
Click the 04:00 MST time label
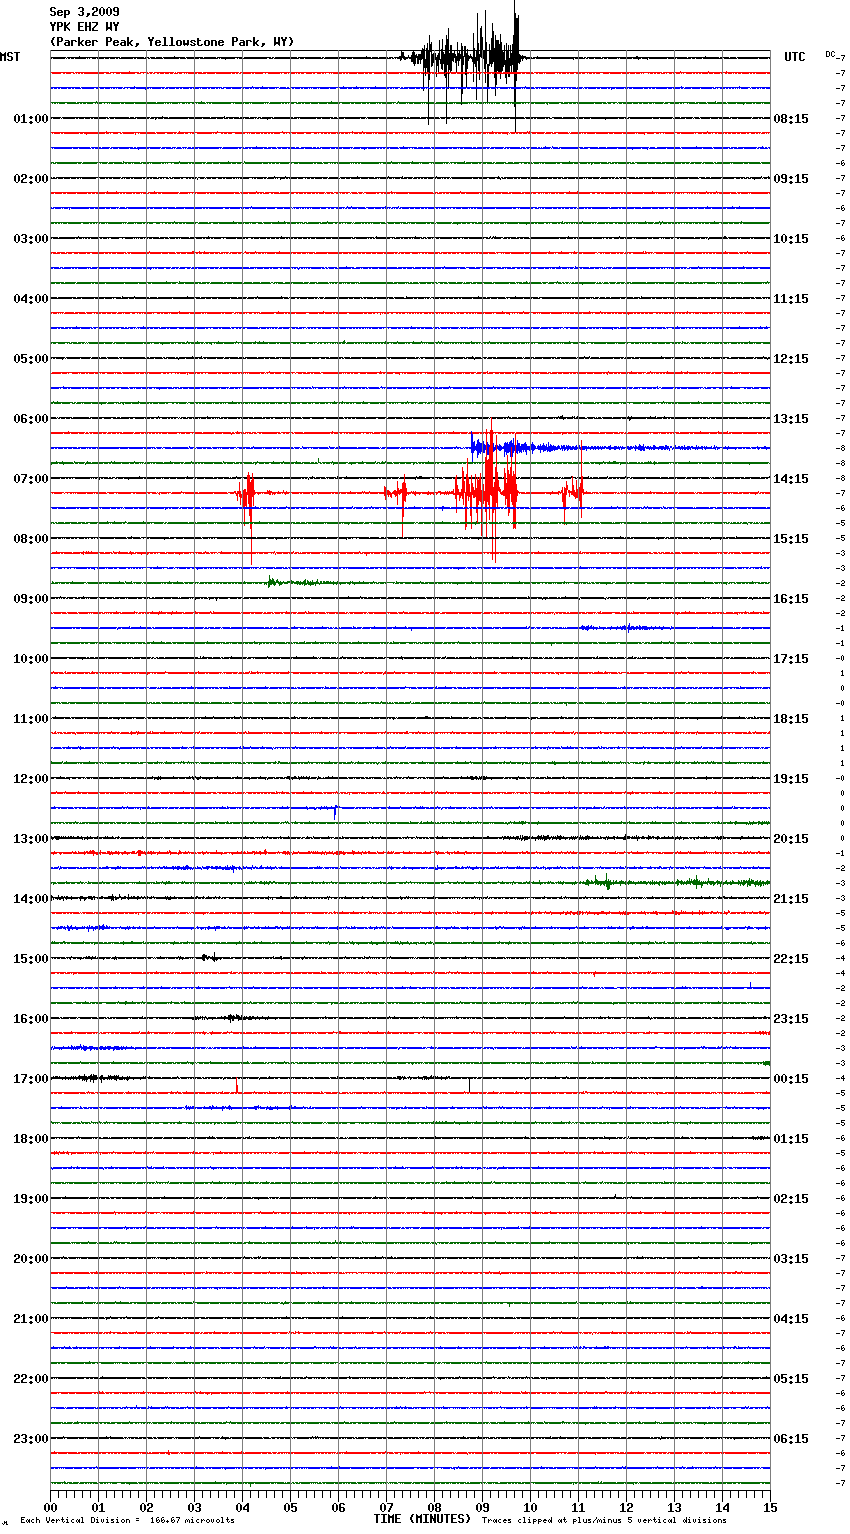31,299
